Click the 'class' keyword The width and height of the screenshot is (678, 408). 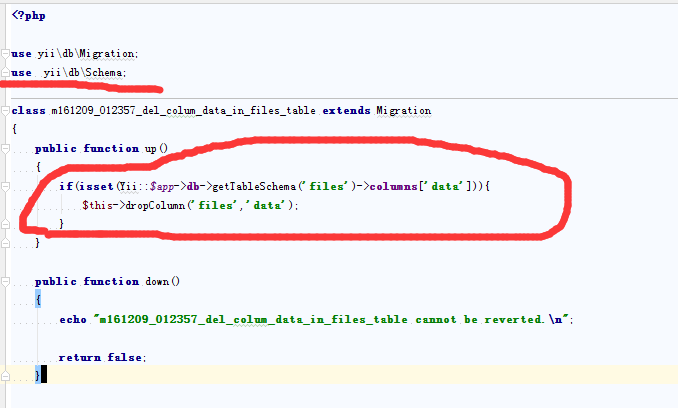tap(29, 111)
